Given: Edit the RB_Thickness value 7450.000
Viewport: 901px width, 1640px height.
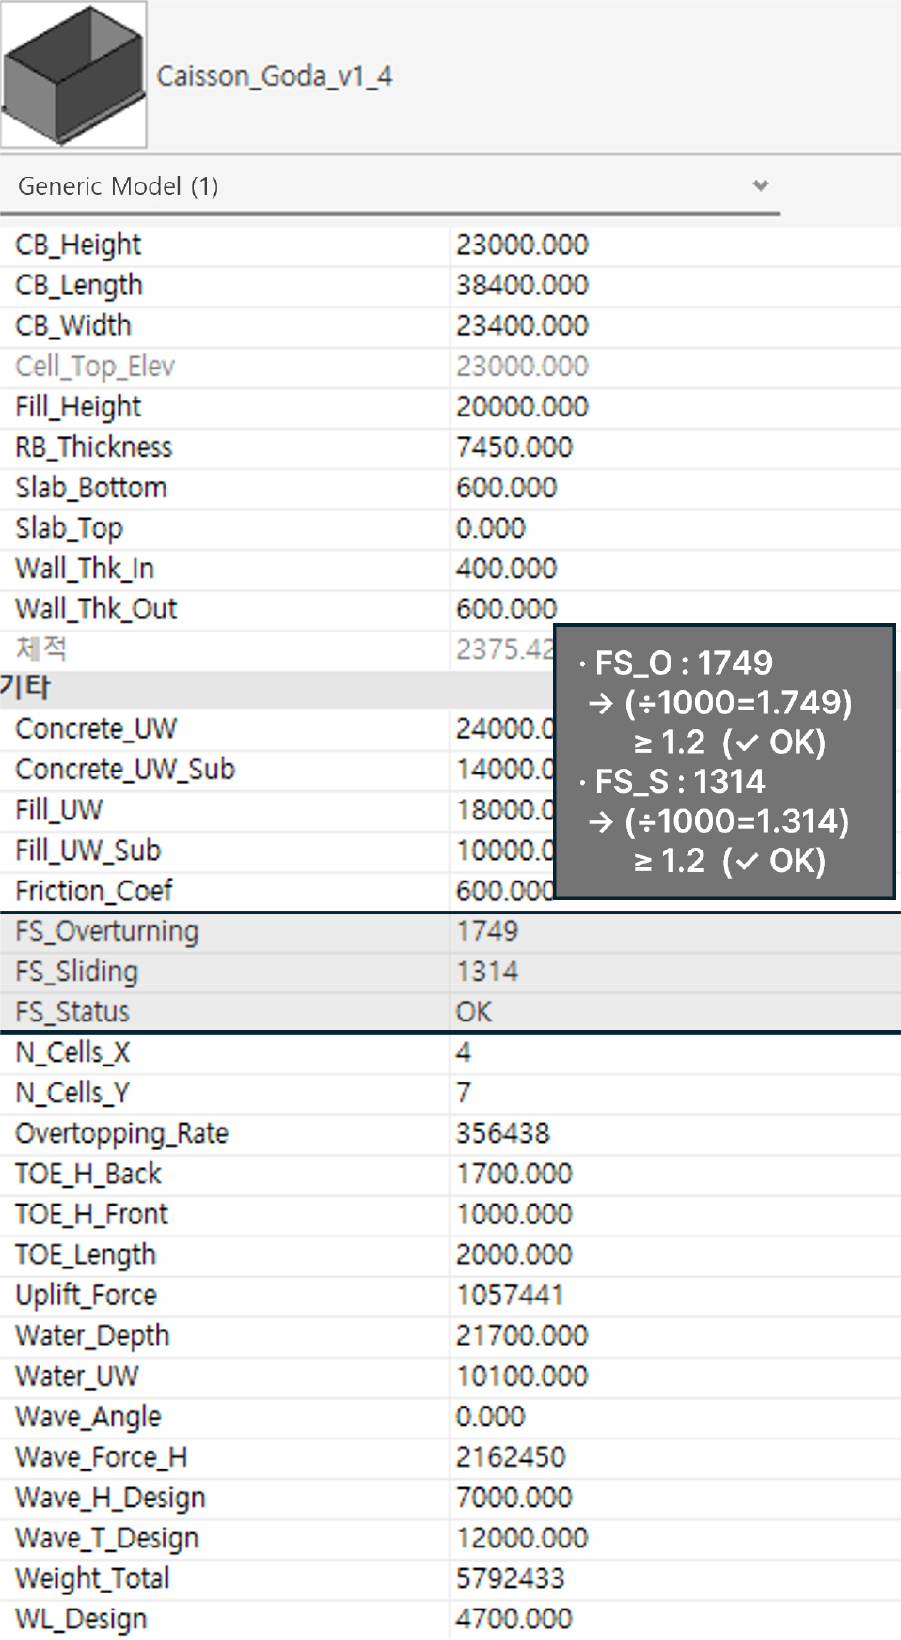Looking at the screenshot, I should click(514, 447).
